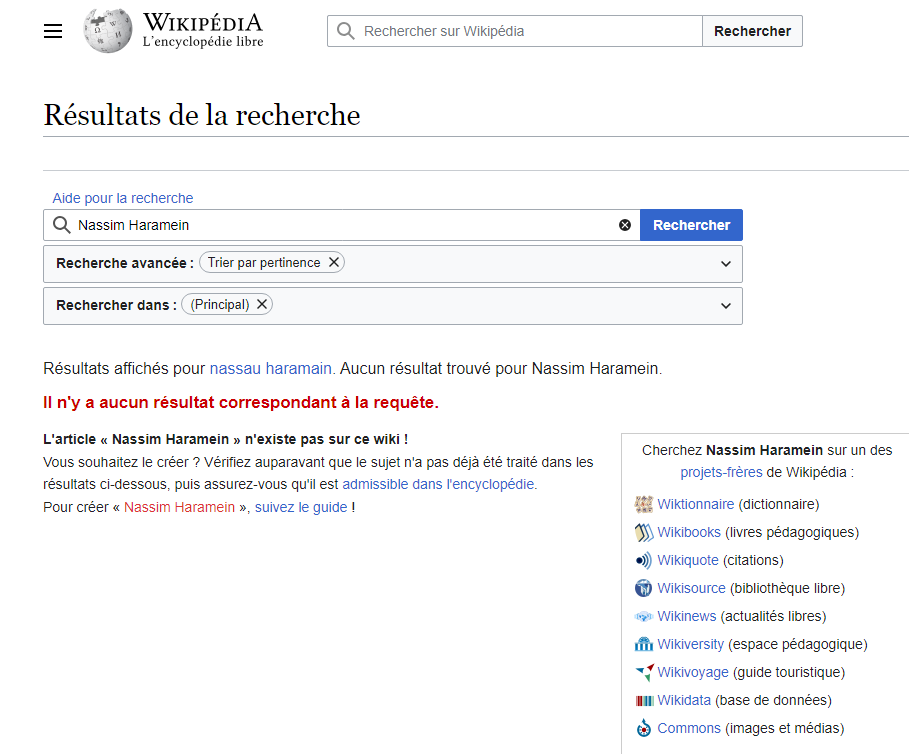Click the Wikiquote project icon
This screenshot has height=754, width=909.
click(x=643, y=560)
